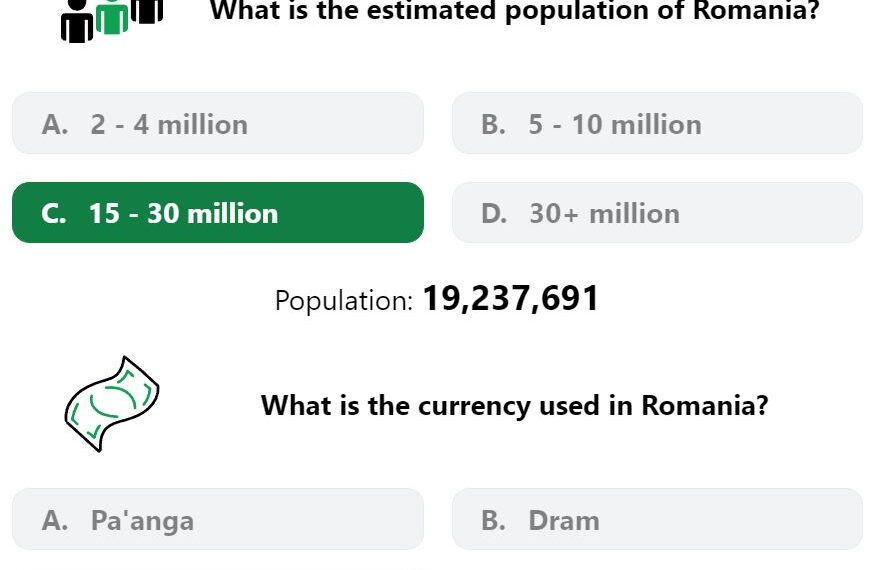Click the green circle on the banknote

click(112, 402)
